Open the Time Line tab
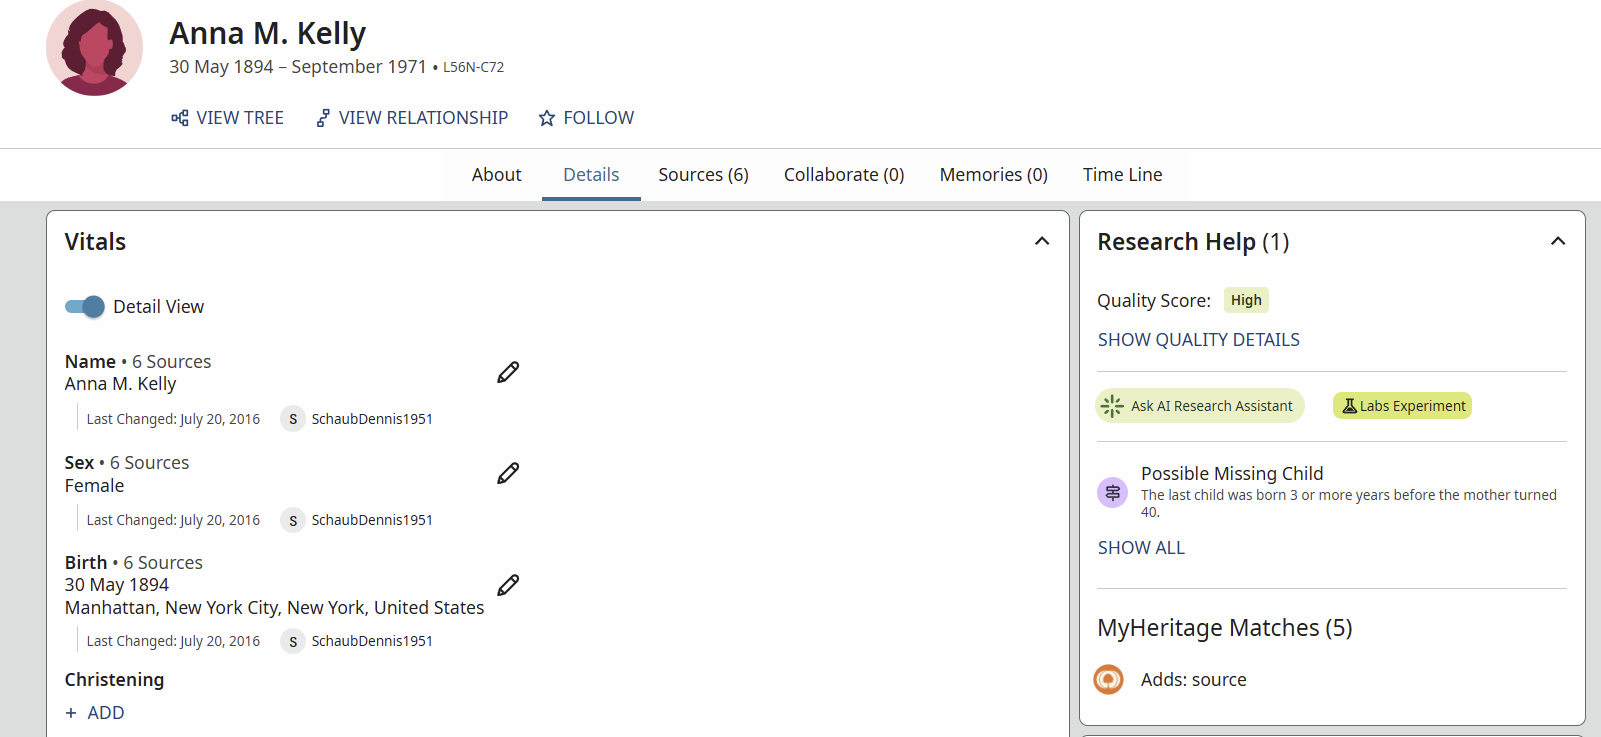 [x=1122, y=175]
